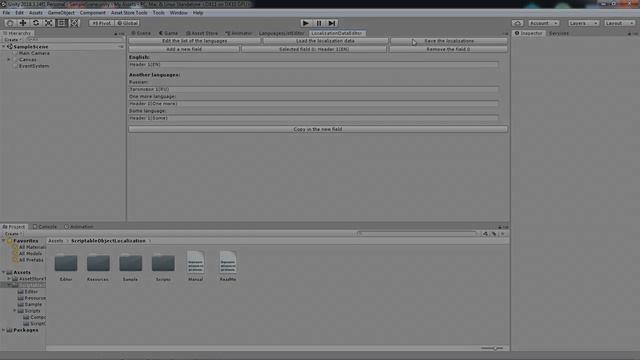
Task: Open the Asset Store Tools menu
Action: [x=129, y=13]
